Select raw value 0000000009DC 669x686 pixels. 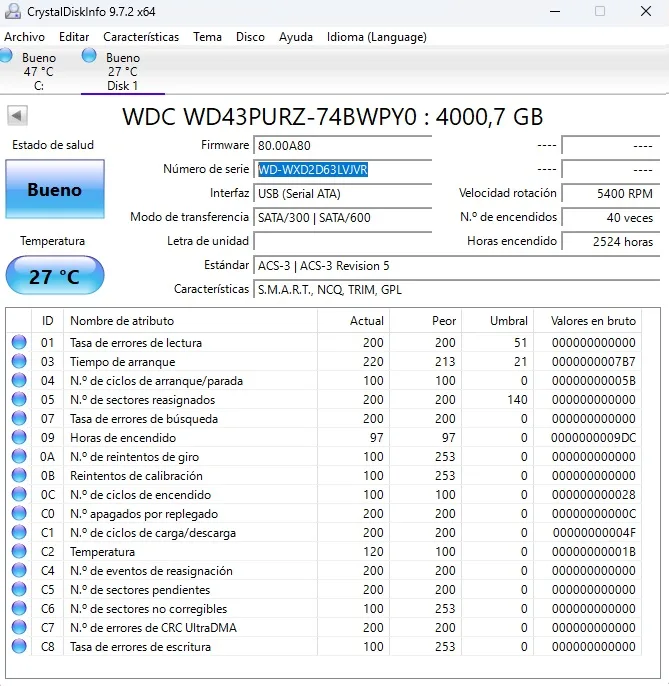[x=593, y=438]
